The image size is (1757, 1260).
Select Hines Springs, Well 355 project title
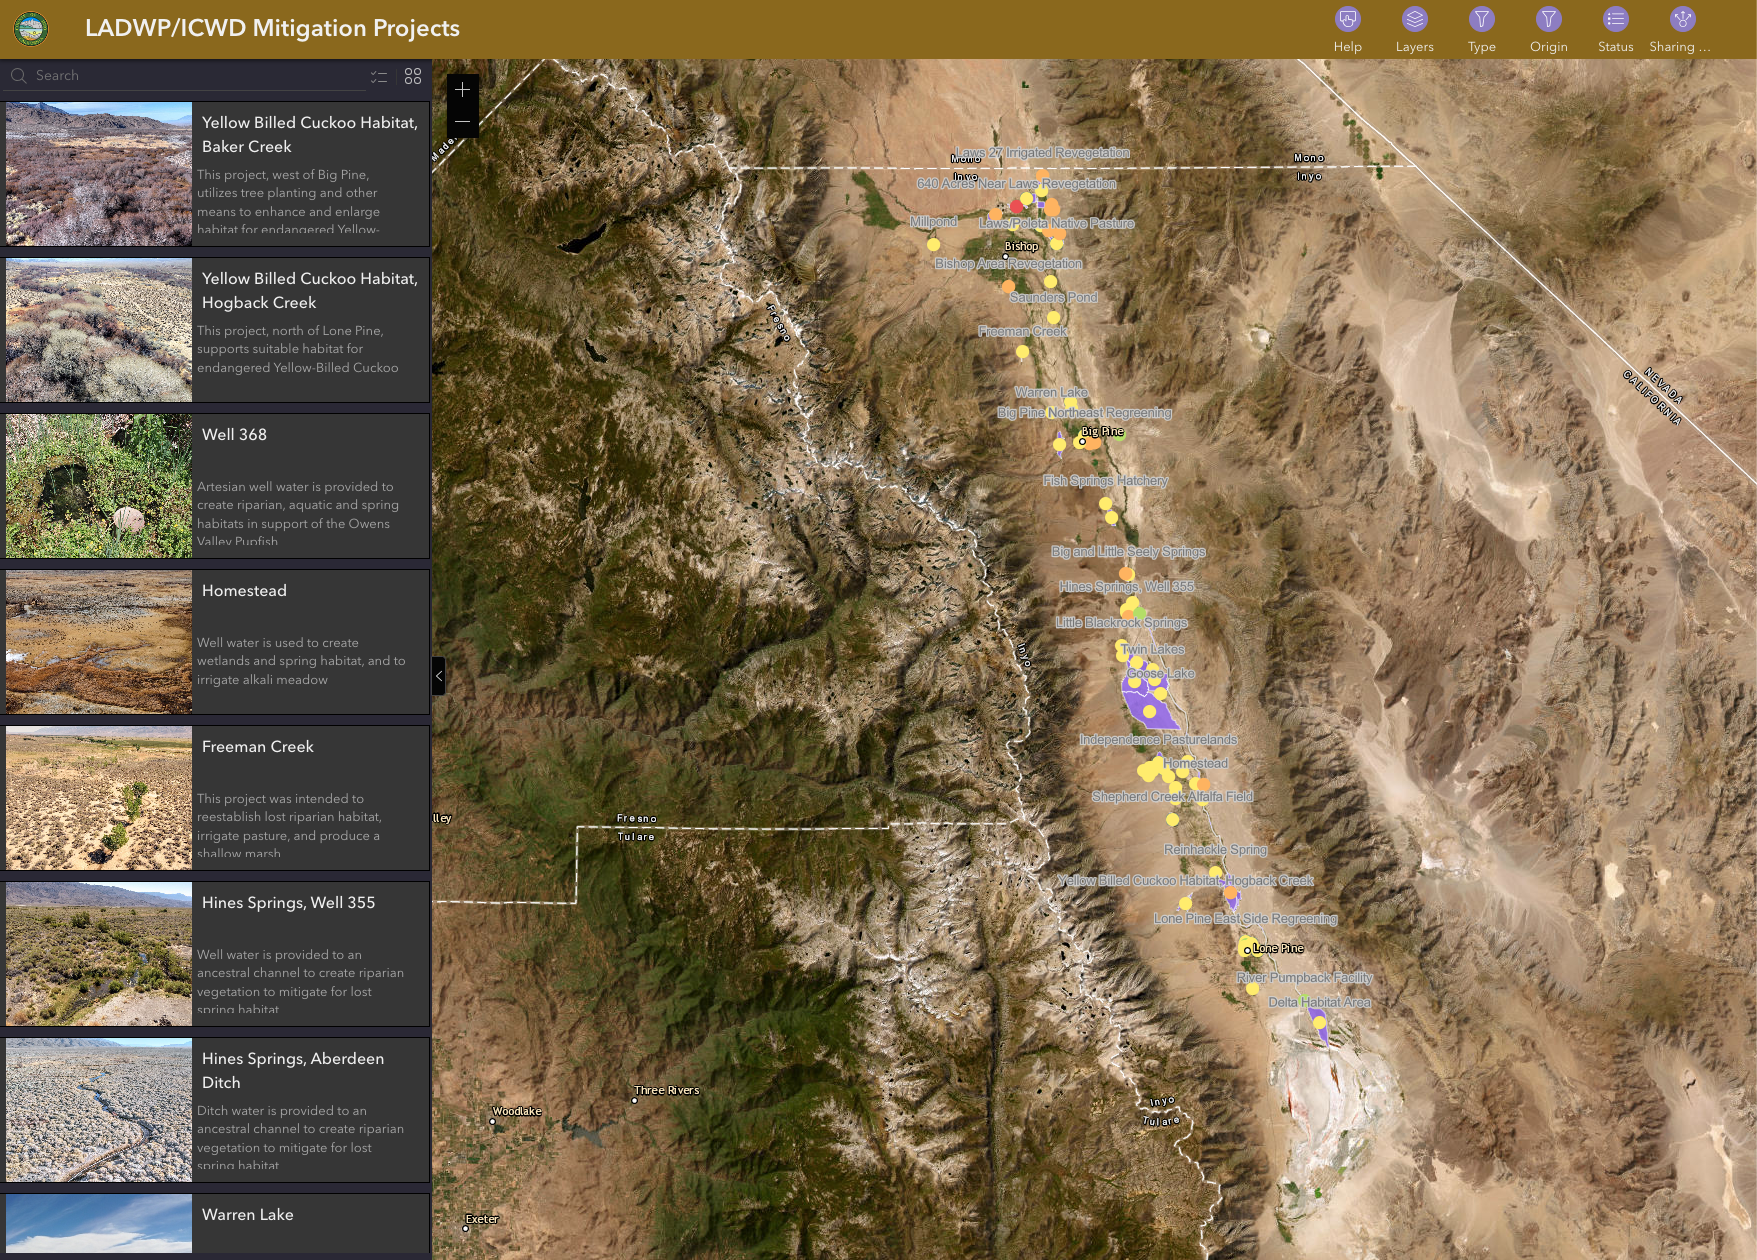point(288,903)
